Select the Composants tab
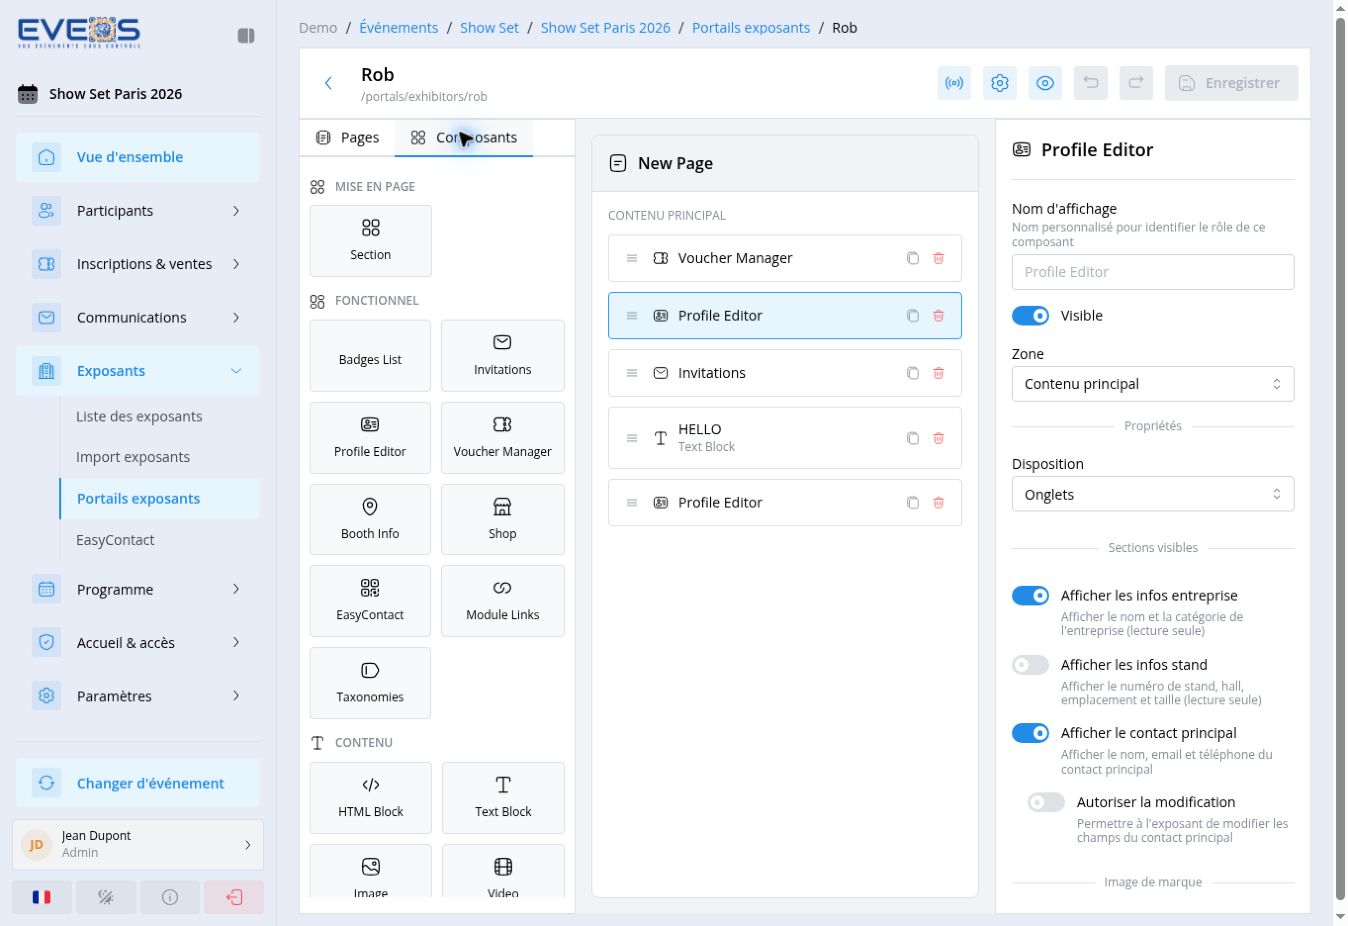This screenshot has height=926, width=1348. 464,138
